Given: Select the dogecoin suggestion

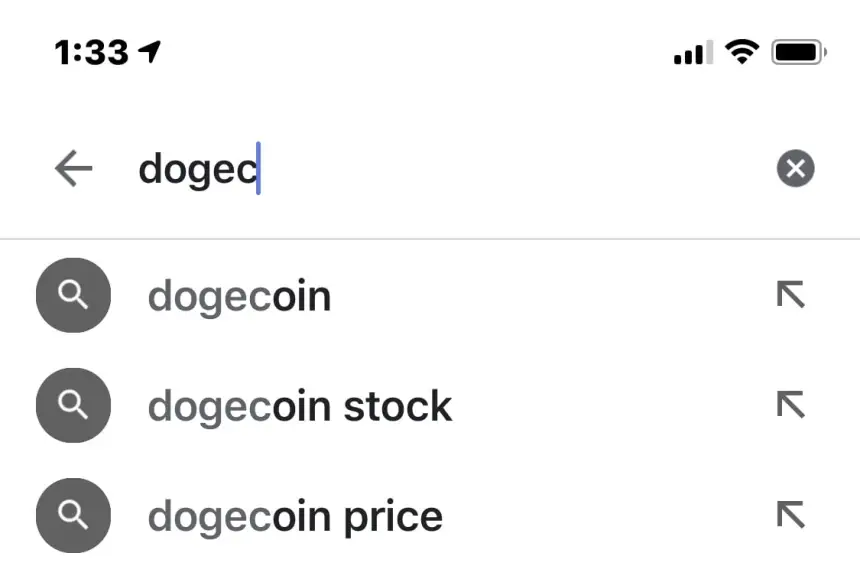Looking at the screenshot, I should (239, 295).
